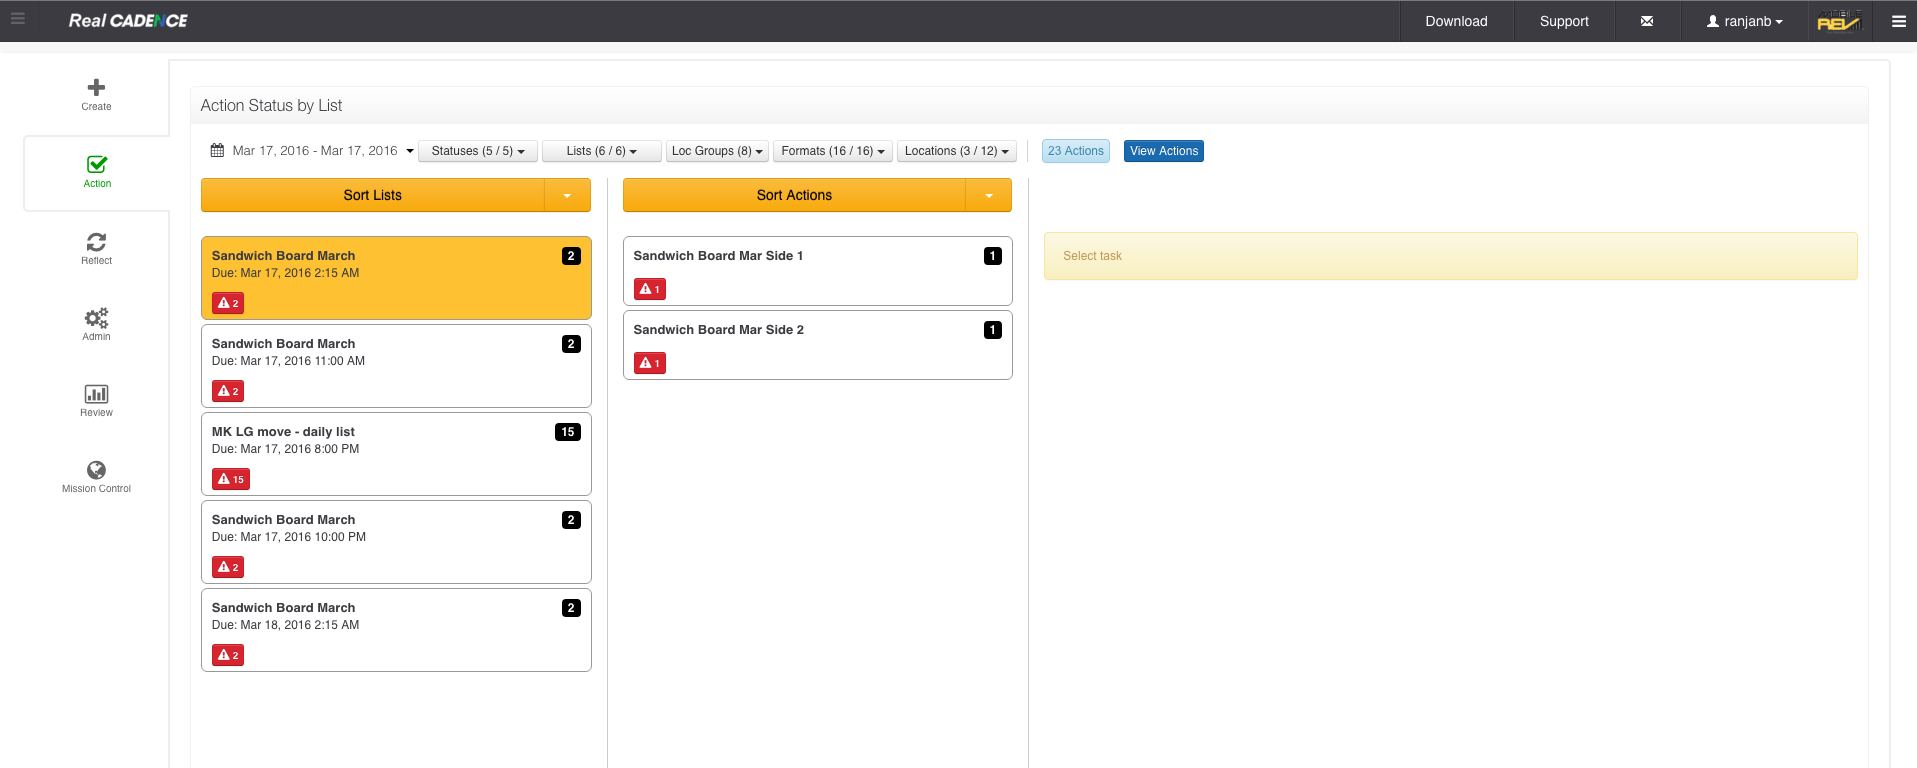Viewport: 1917px width, 768px height.
Task: Open the Mar 17, 2016 date range picker
Action: (312, 151)
